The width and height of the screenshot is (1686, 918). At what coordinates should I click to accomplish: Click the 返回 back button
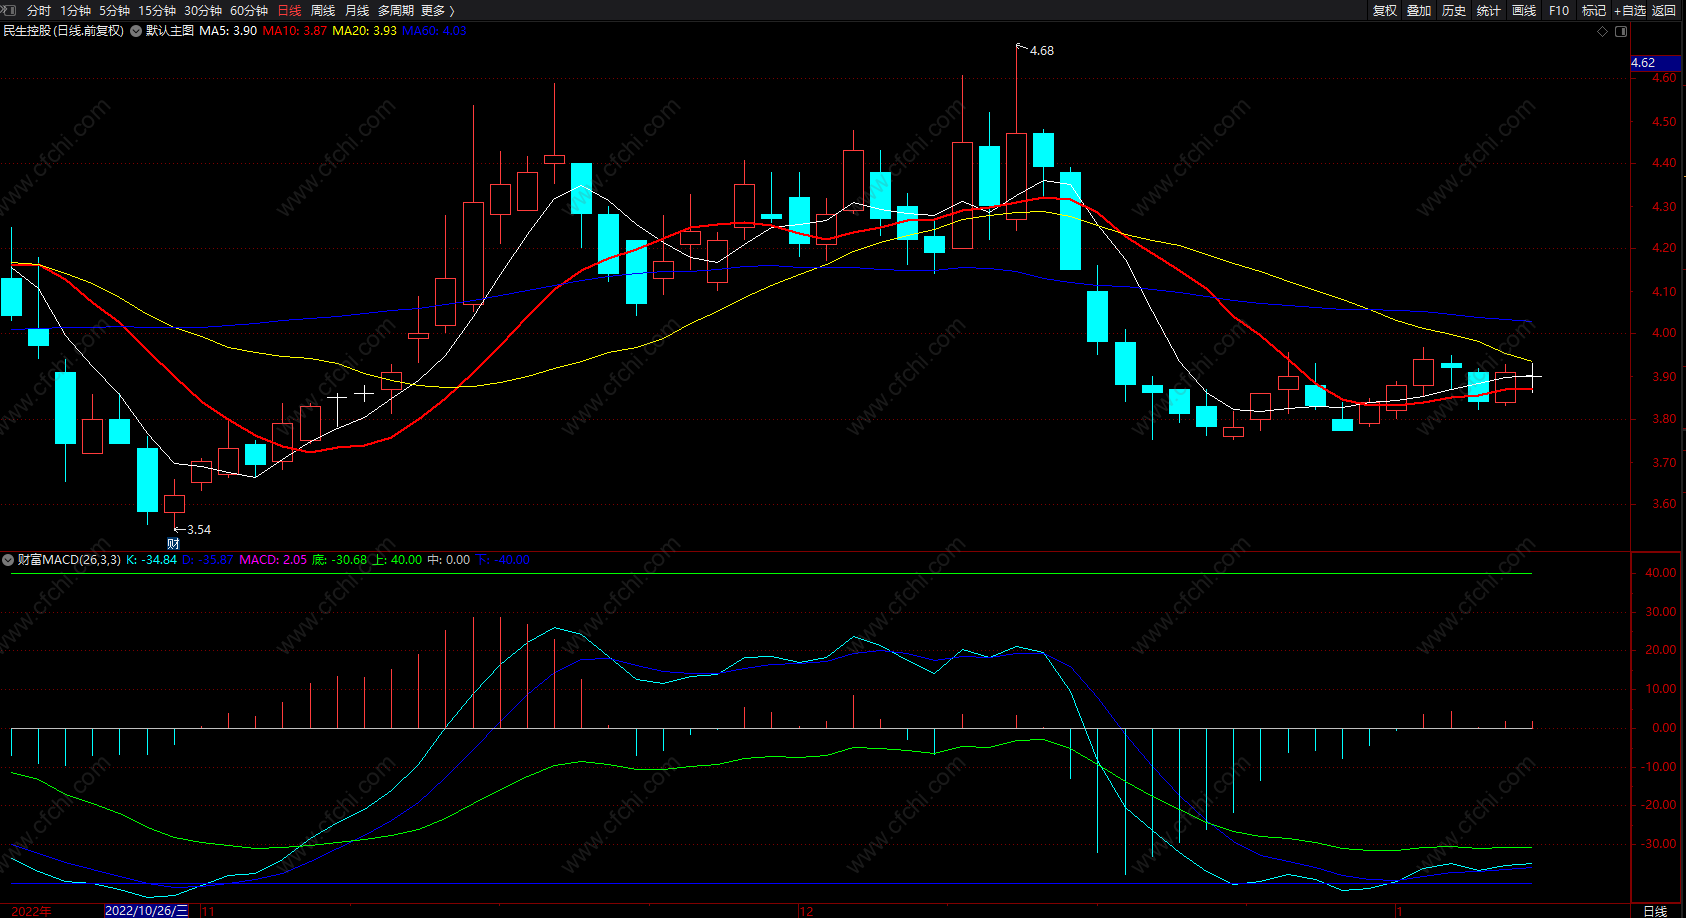(x=1664, y=11)
